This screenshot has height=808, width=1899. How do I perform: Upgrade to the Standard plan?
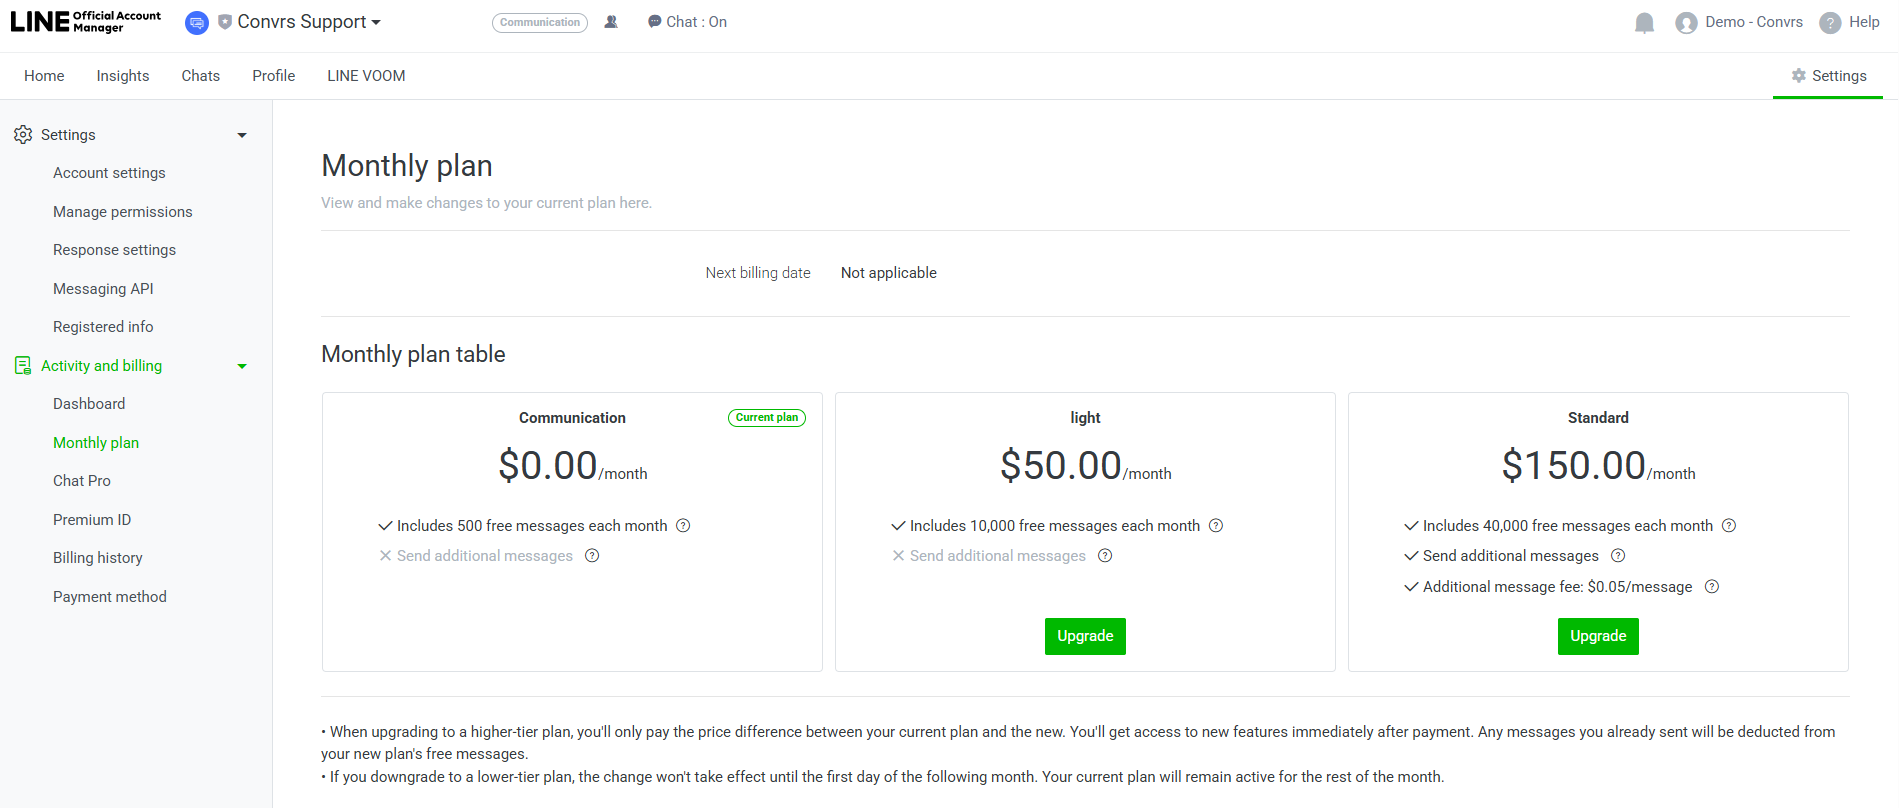pyautogui.click(x=1598, y=636)
